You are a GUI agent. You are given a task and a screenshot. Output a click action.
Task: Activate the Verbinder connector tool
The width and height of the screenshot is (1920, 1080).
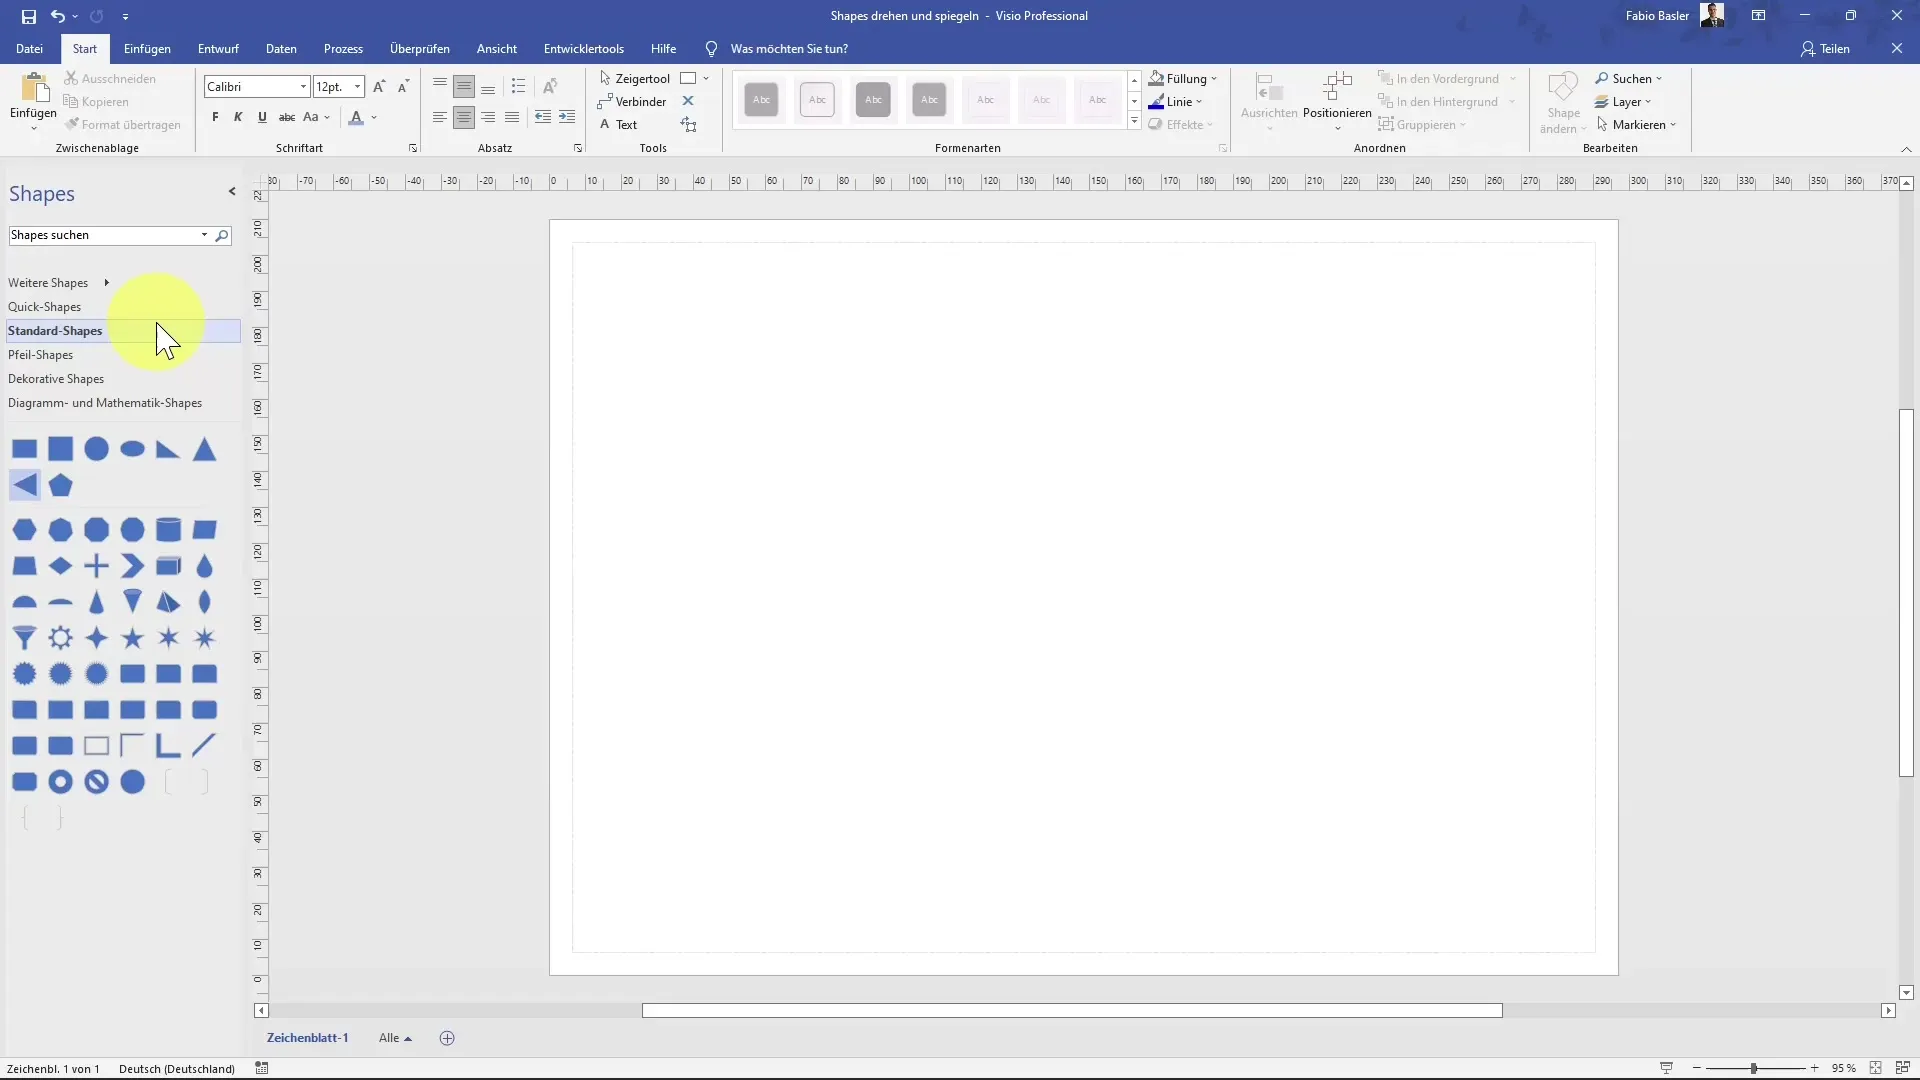tap(631, 101)
